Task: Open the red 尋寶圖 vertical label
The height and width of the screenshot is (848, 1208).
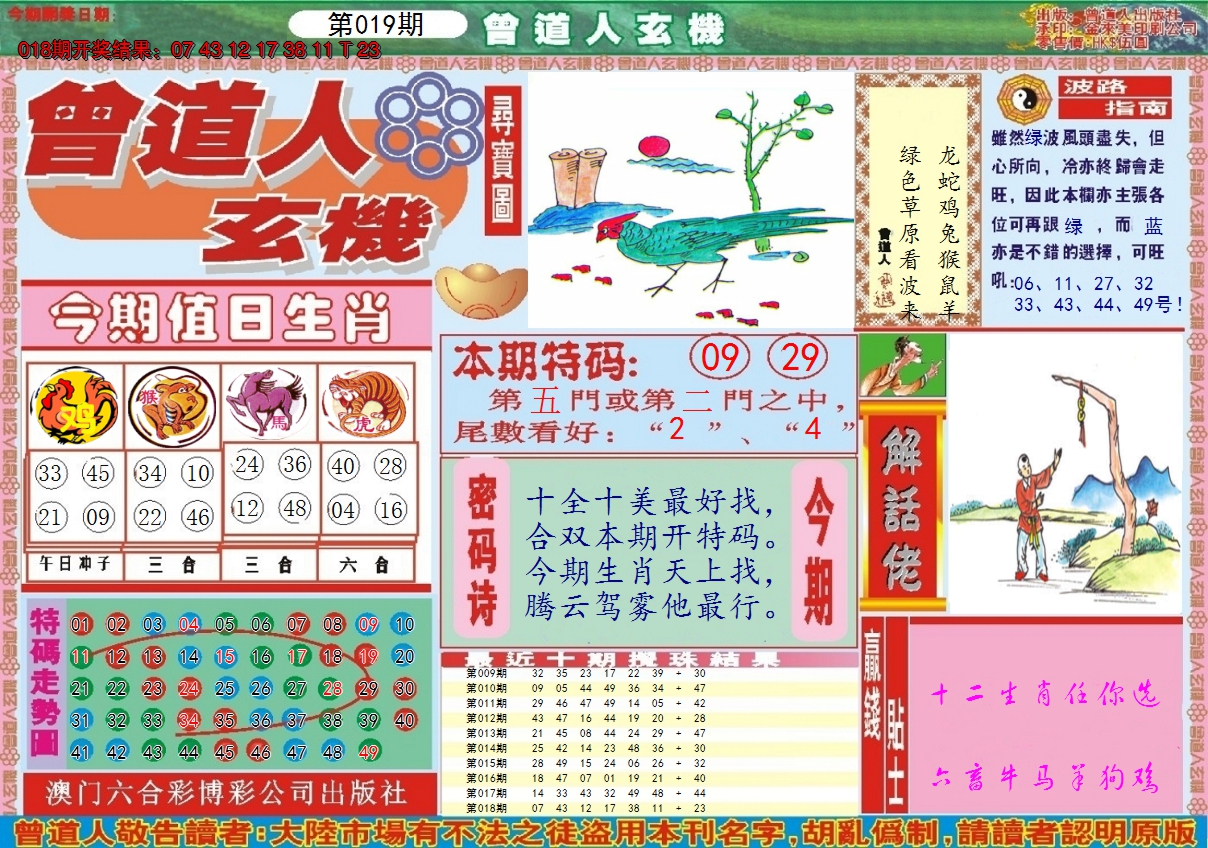Action: (502, 162)
